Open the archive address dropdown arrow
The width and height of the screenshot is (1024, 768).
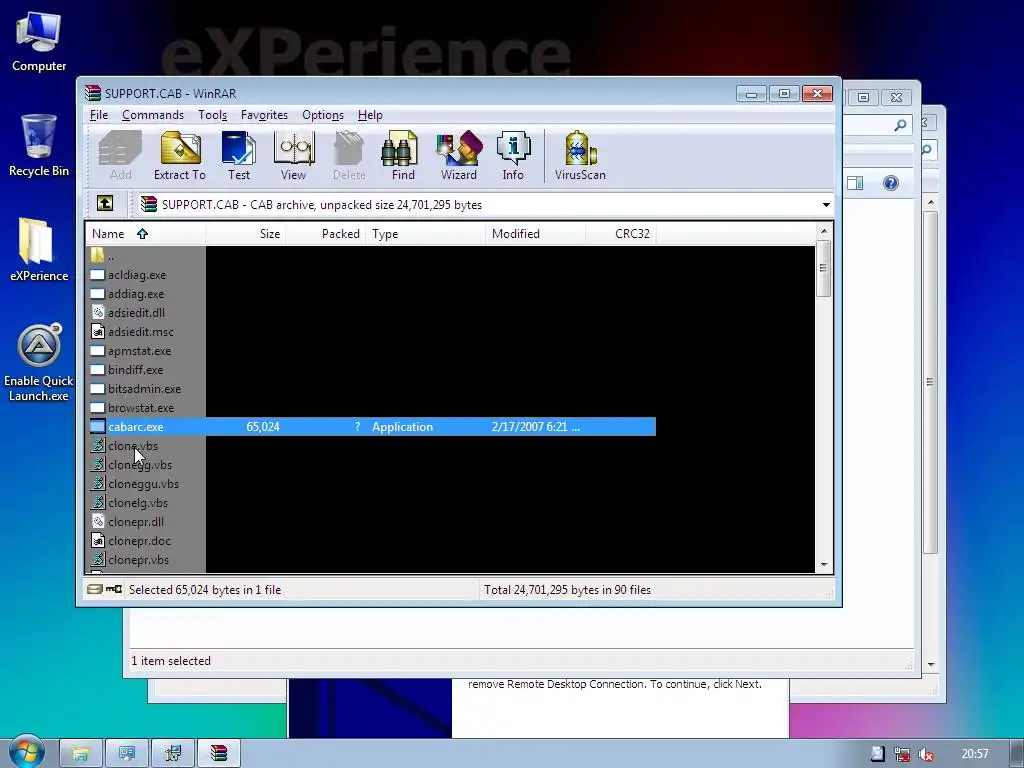coord(826,205)
